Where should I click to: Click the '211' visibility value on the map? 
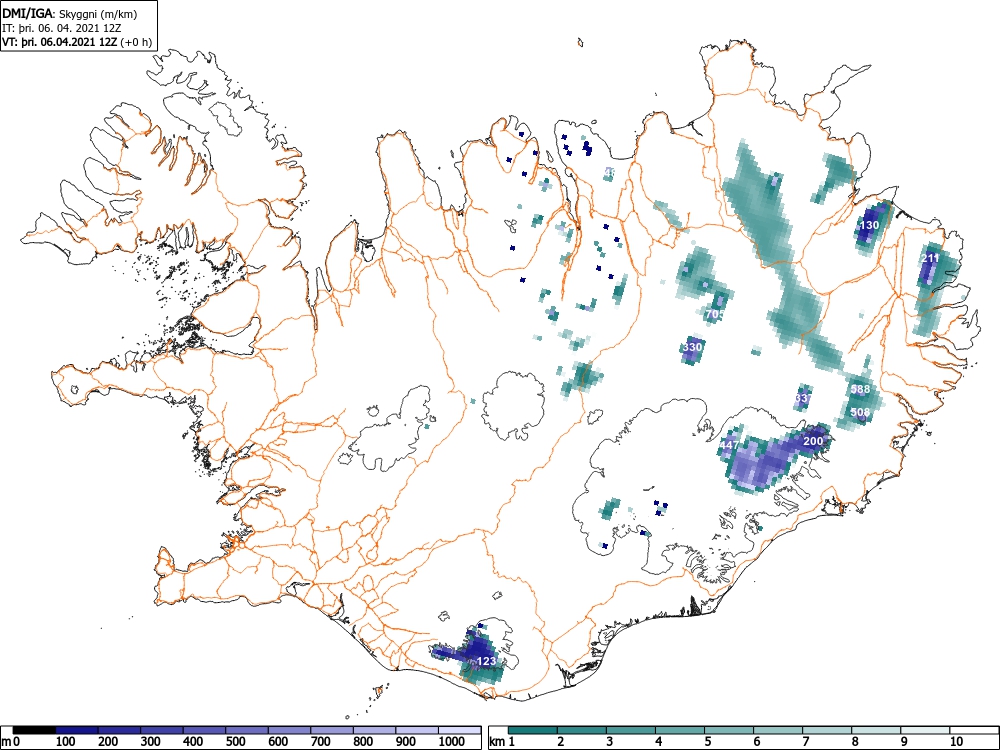(x=930, y=258)
